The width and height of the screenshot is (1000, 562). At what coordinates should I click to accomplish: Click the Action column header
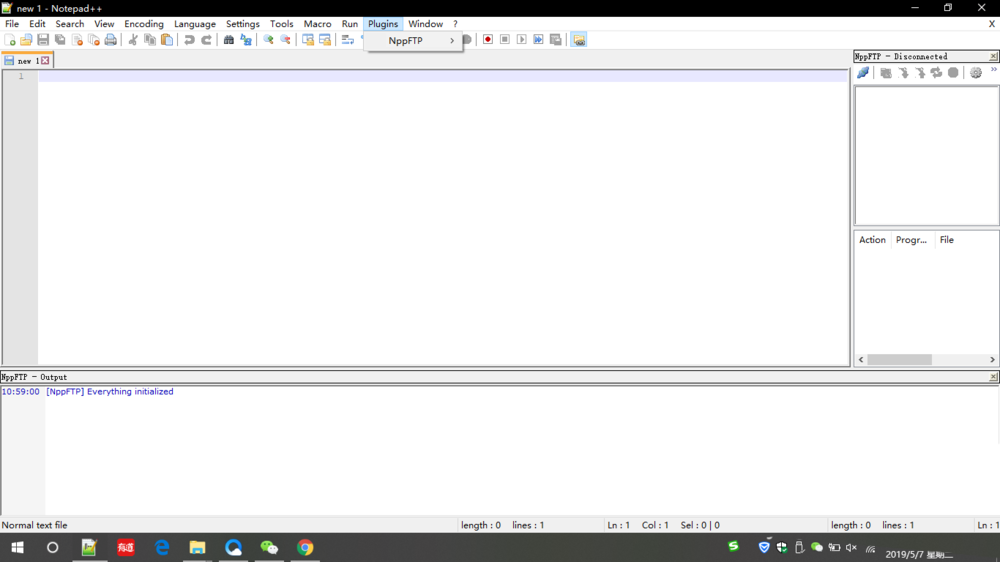click(872, 240)
